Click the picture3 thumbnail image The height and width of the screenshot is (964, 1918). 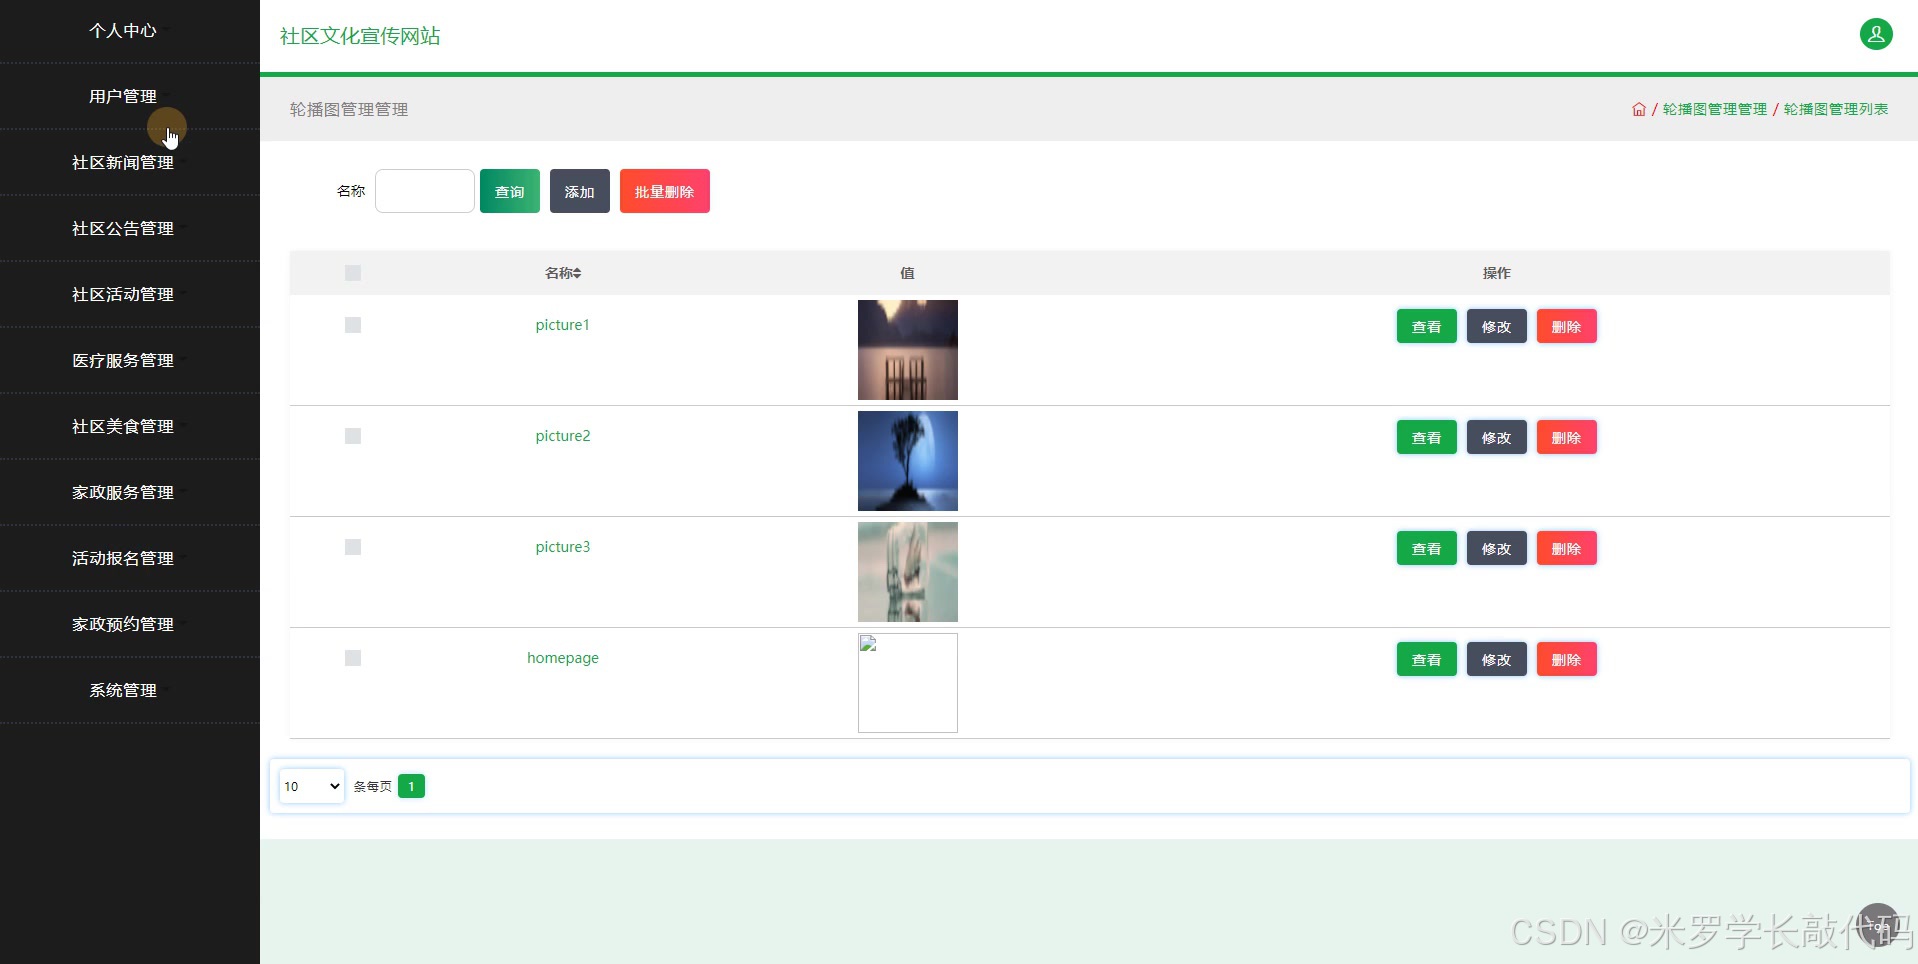(908, 572)
